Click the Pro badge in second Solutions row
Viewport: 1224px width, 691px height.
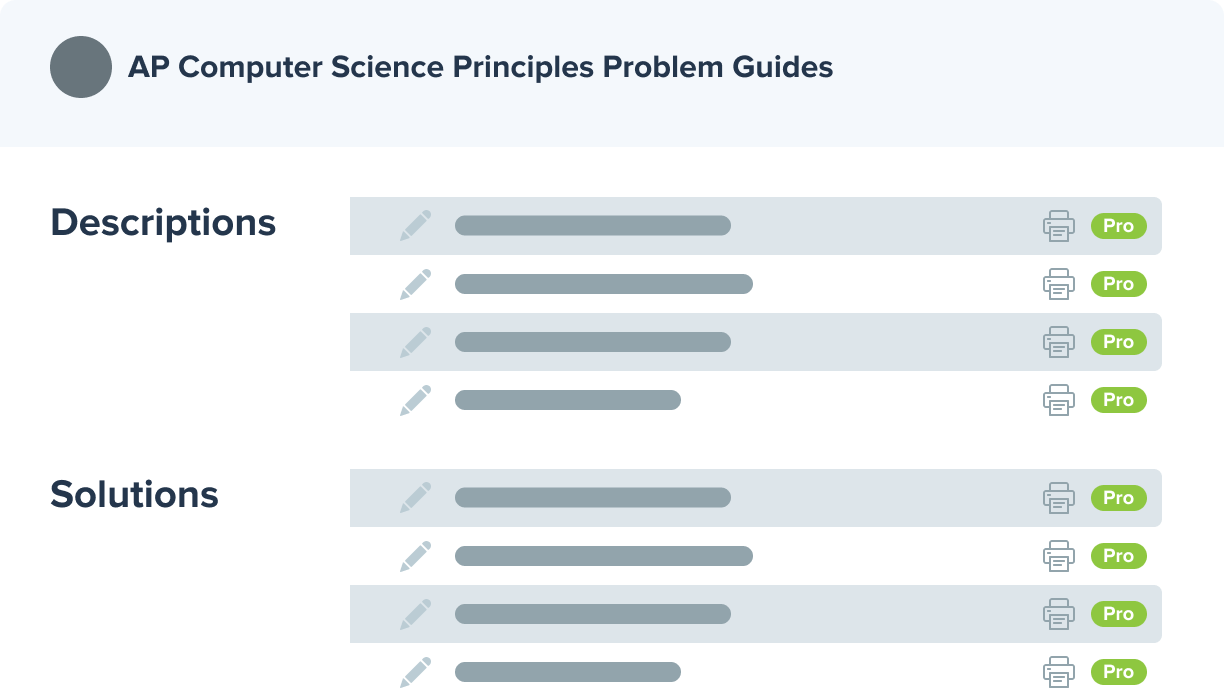coord(1119,556)
